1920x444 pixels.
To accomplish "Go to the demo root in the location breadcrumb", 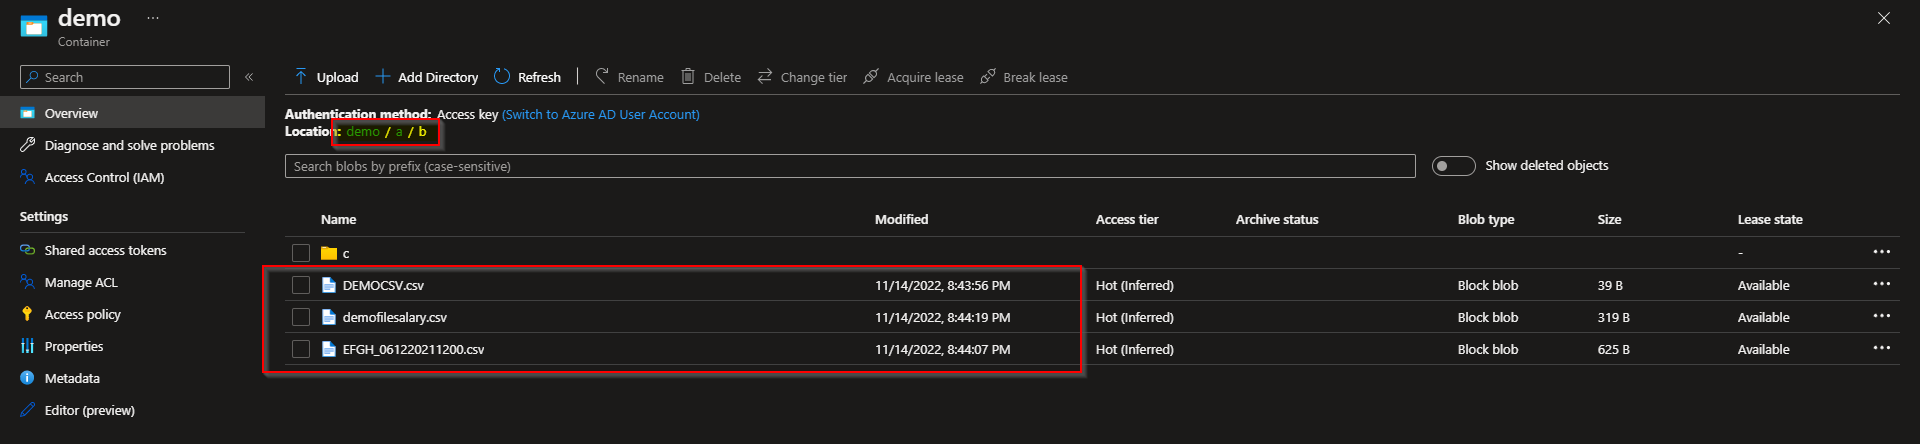I will coord(363,131).
